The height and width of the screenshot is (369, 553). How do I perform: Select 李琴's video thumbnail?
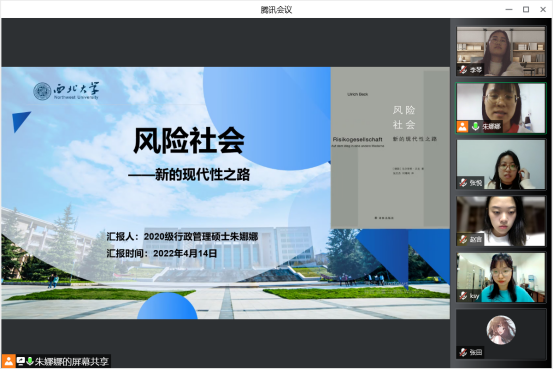click(x=501, y=51)
